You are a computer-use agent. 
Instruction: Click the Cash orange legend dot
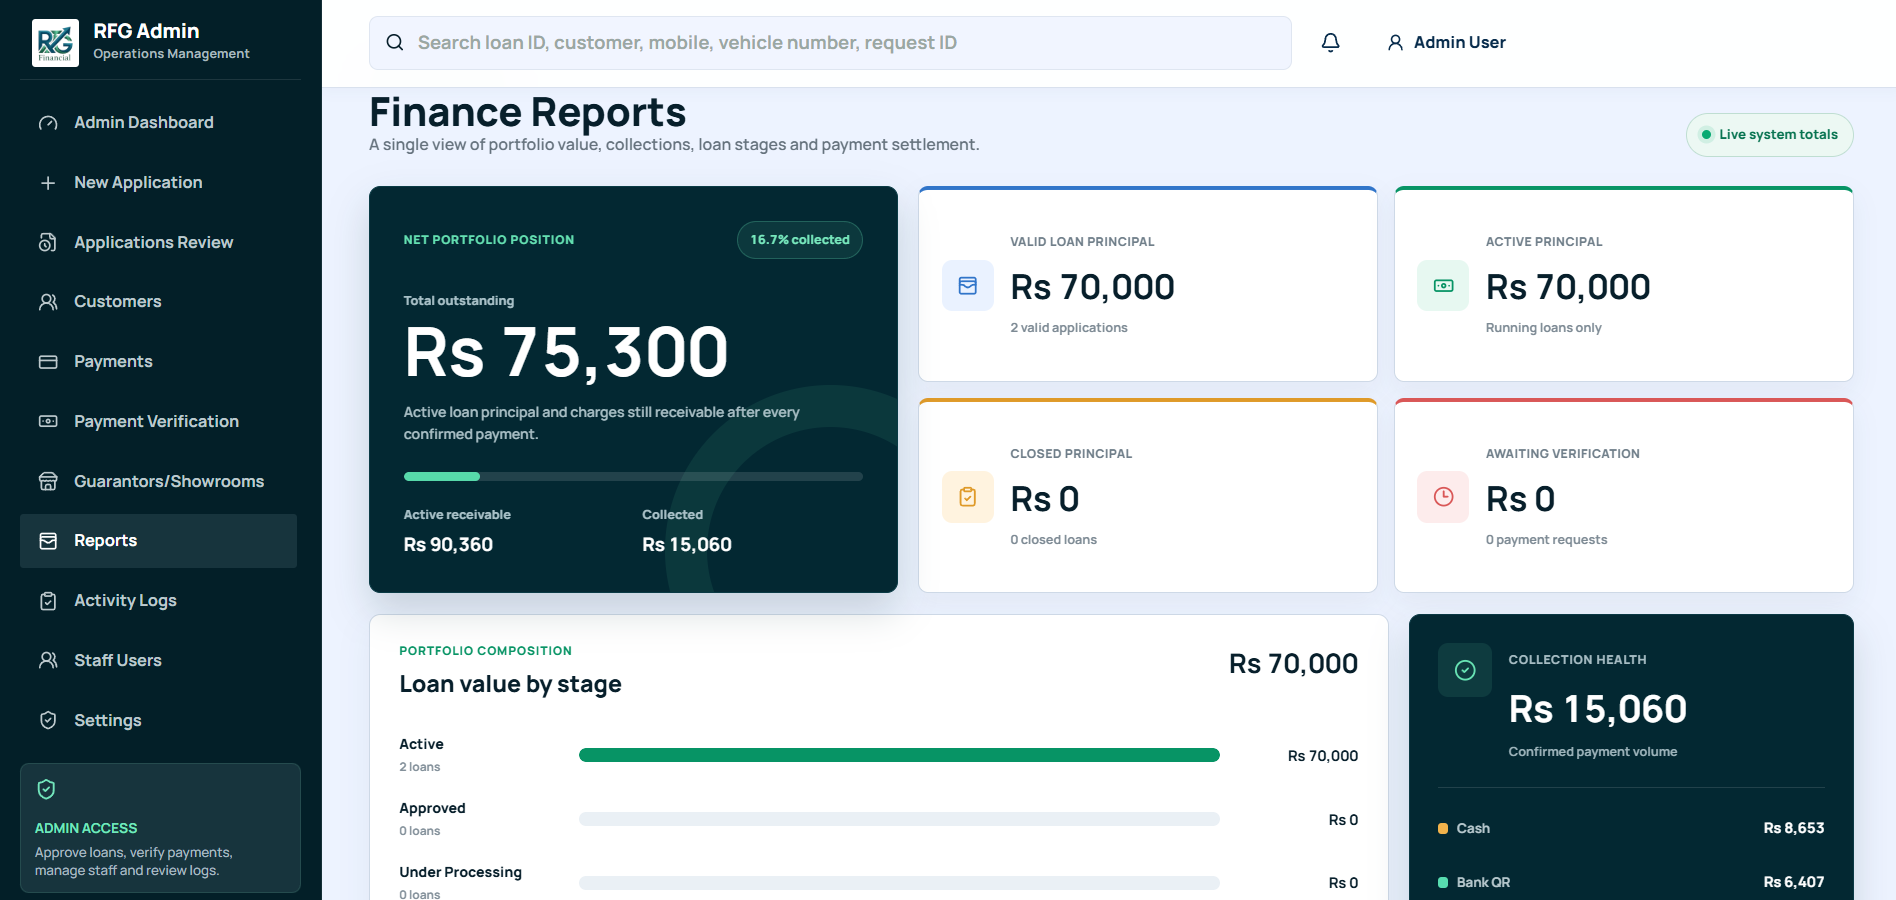point(1443,829)
